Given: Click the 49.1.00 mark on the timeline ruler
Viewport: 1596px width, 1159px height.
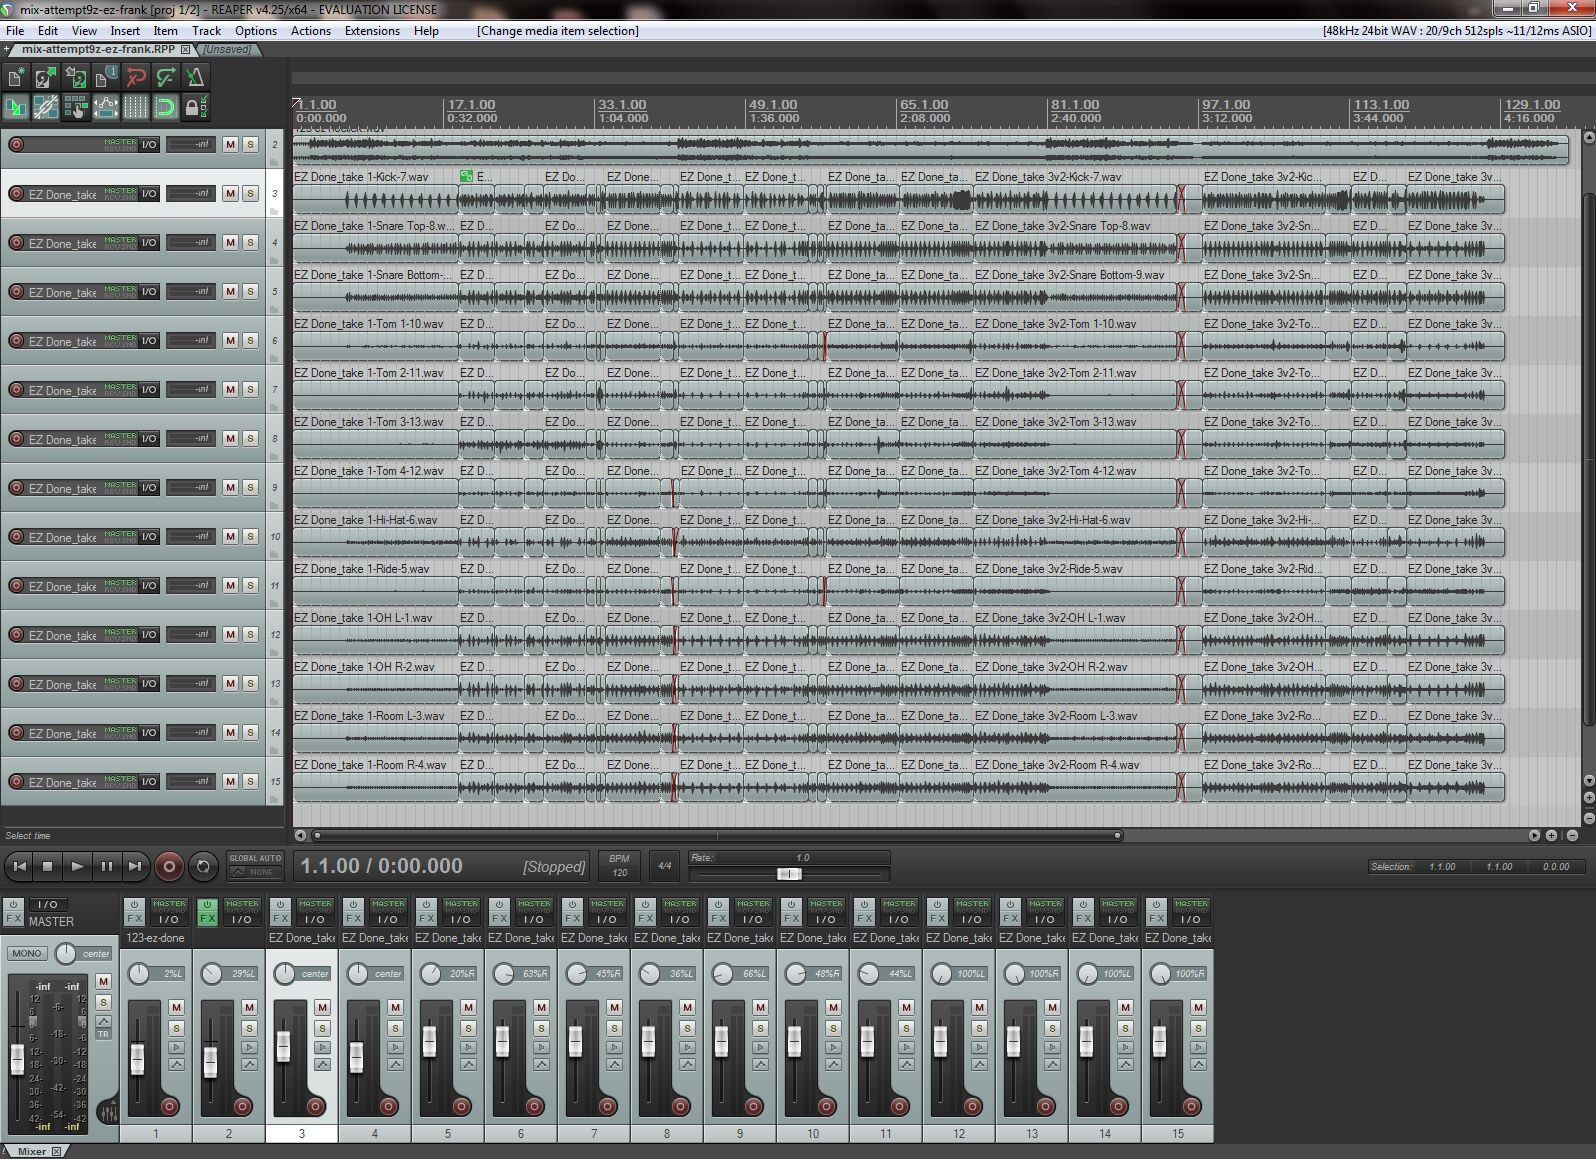Looking at the screenshot, I should [x=773, y=104].
